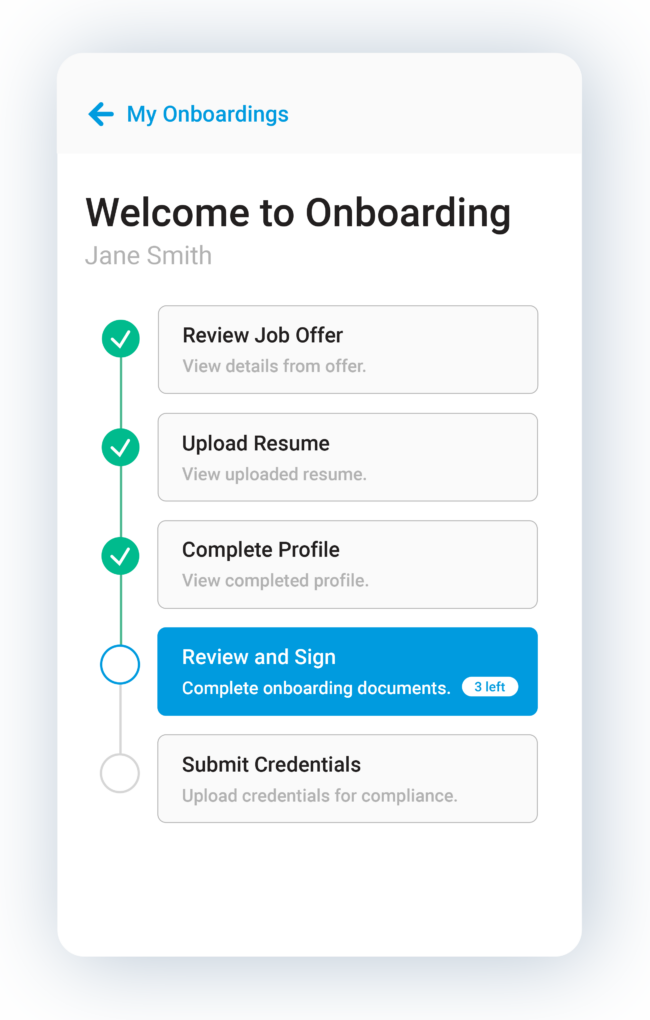The image size is (650, 1020).
Task: Click the green checkmark beside Upload Resume
Action: tap(120, 448)
